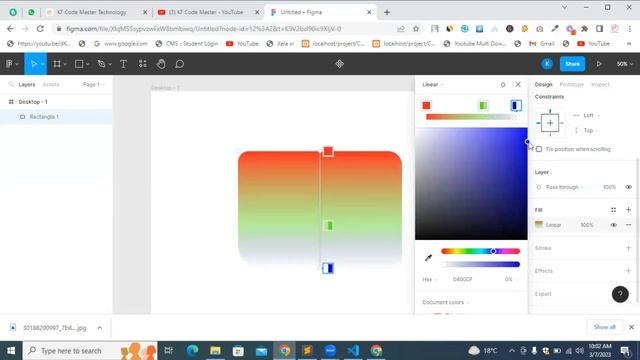Viewport: 640px width, 360px height.
Task: Click Show all downloads
Action: pos(604,327)
